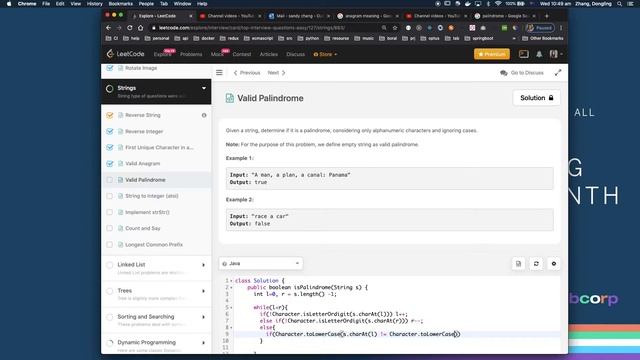Click the info icon beside Reverse String
Image resolution: width=640 pixels, height=360 pixels.
click(204, 115)
